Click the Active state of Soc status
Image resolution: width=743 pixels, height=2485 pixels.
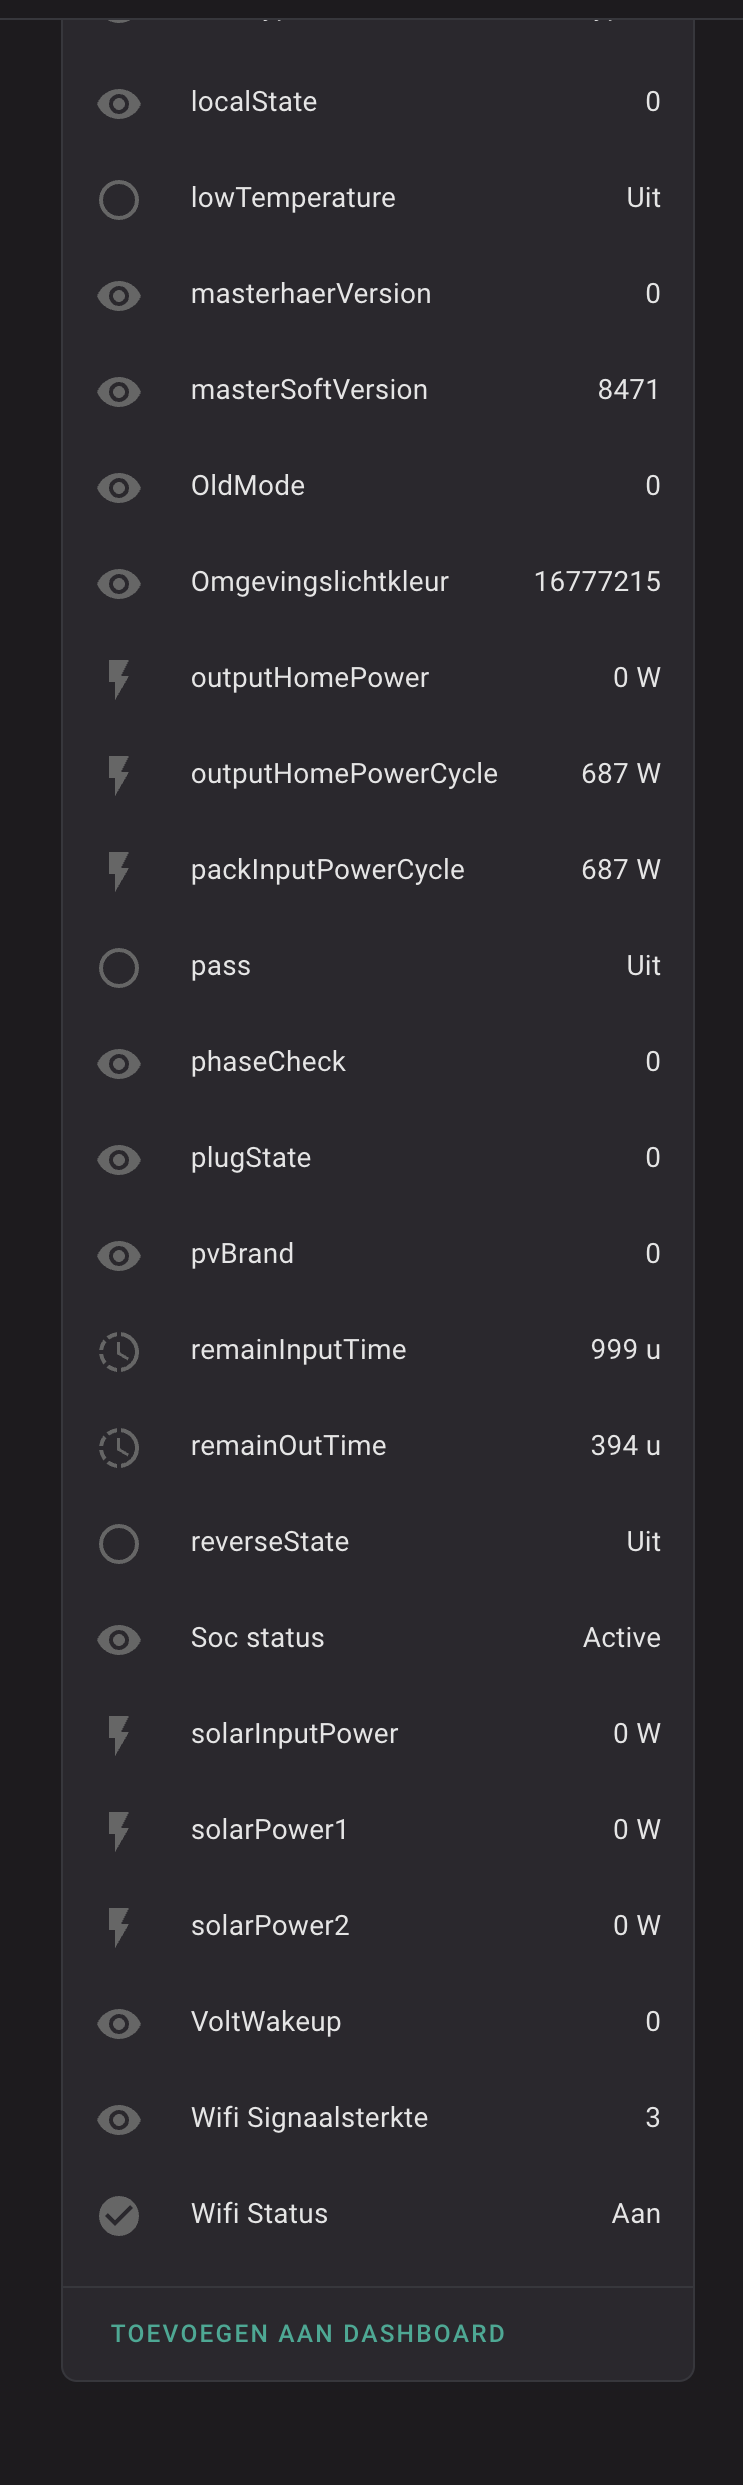tap(621, 1638)
